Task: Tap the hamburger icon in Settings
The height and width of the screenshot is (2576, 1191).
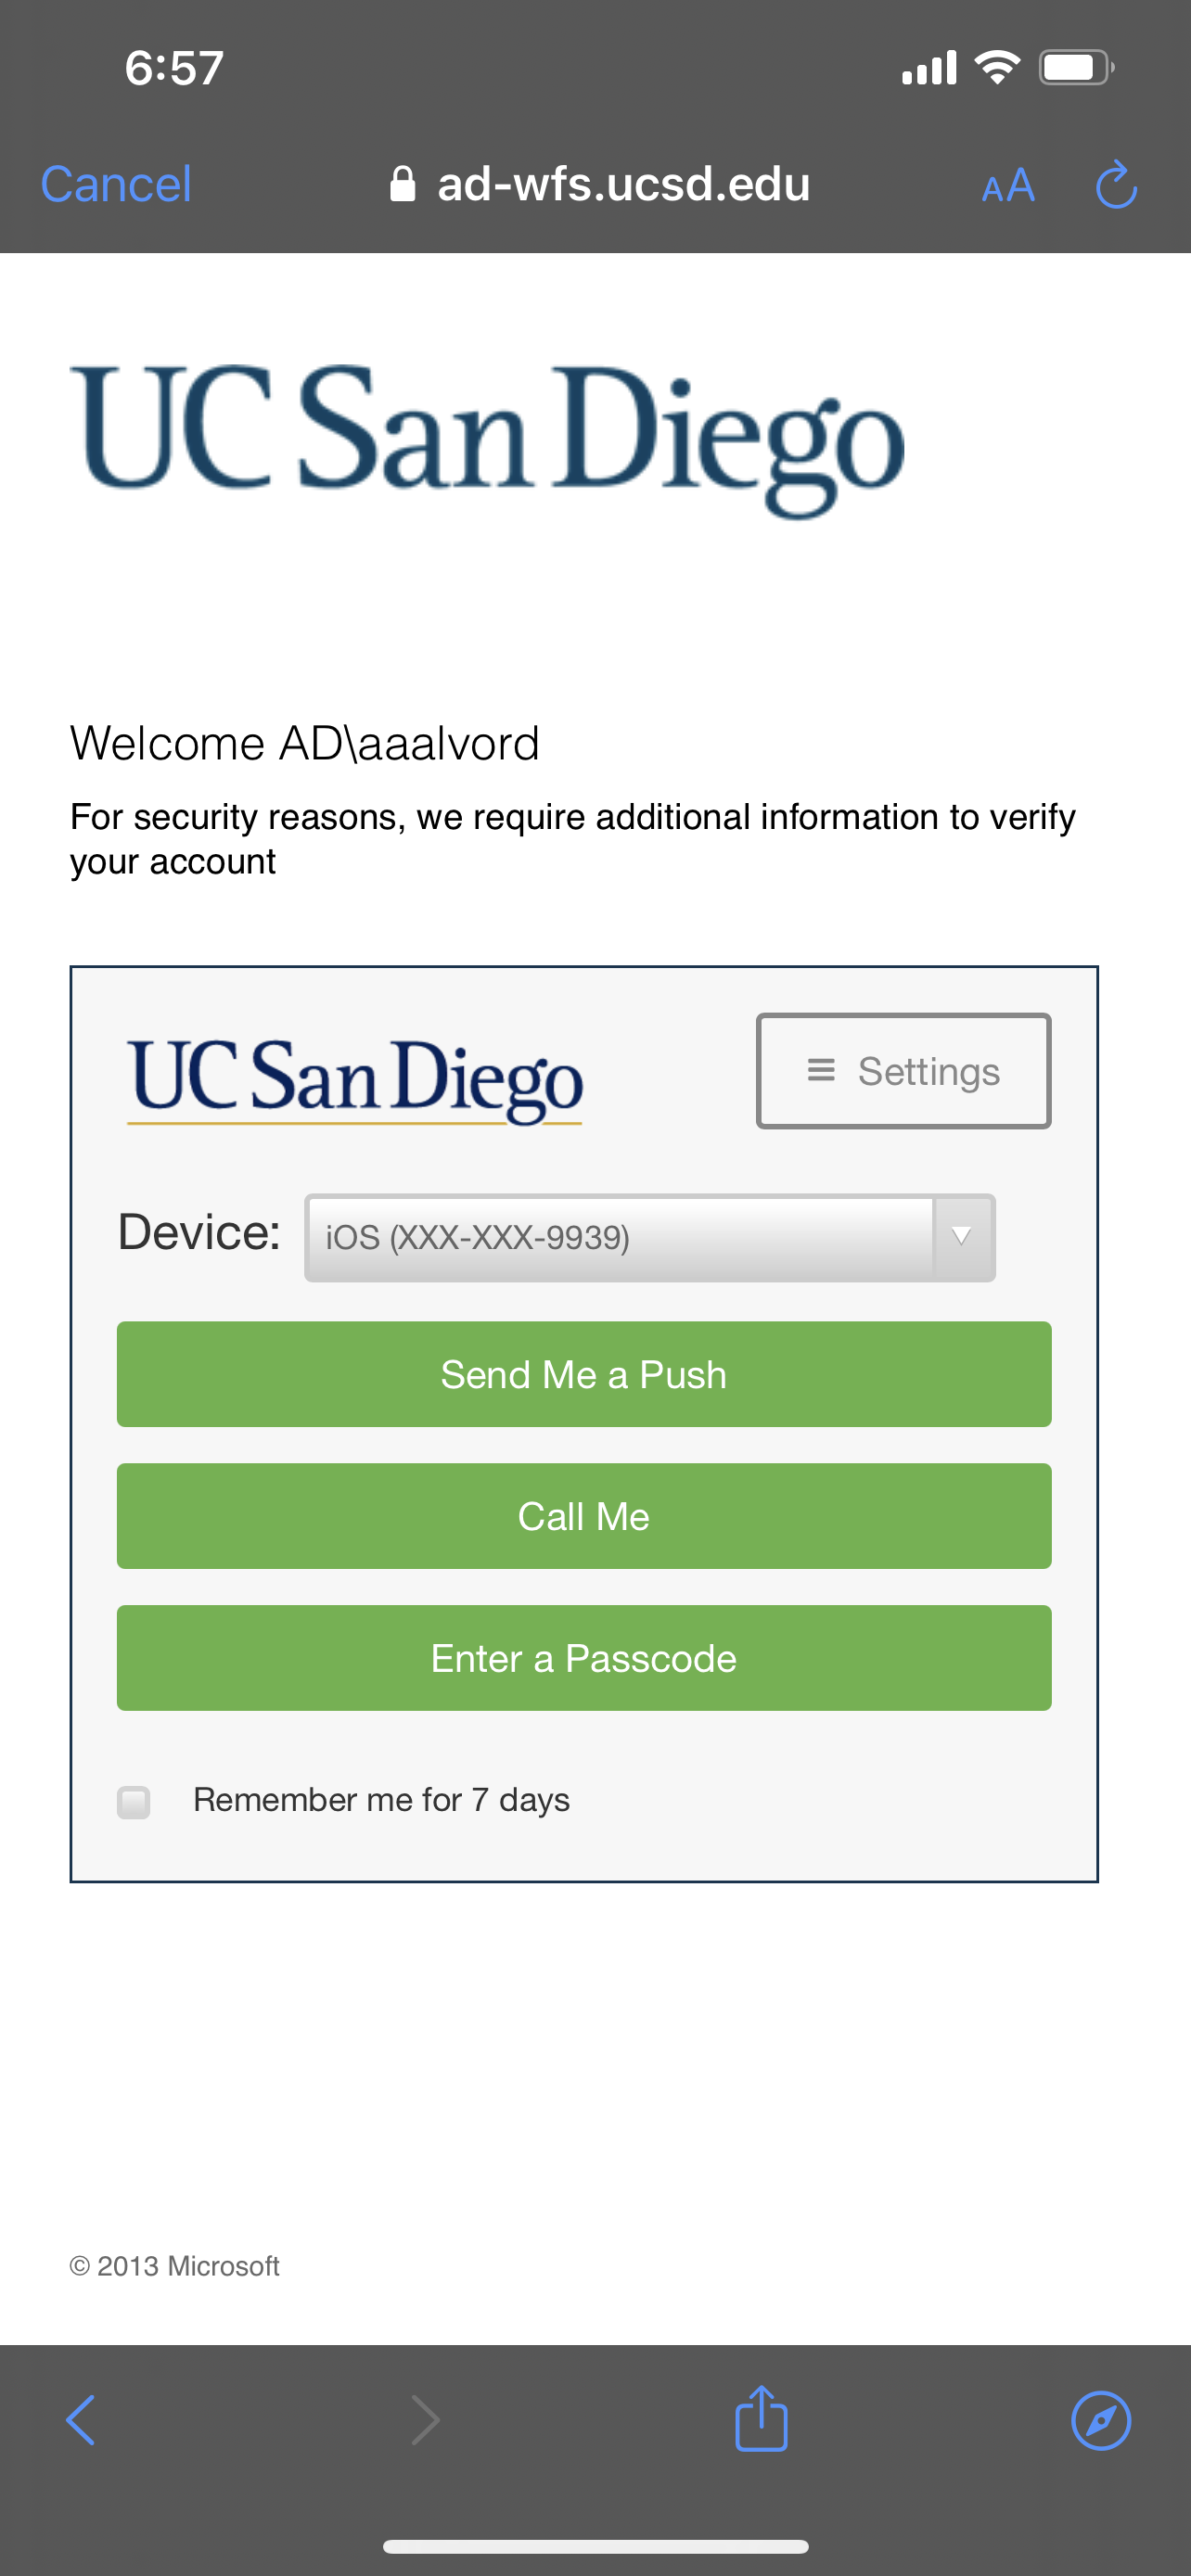Action: (x=821, y=1070)
